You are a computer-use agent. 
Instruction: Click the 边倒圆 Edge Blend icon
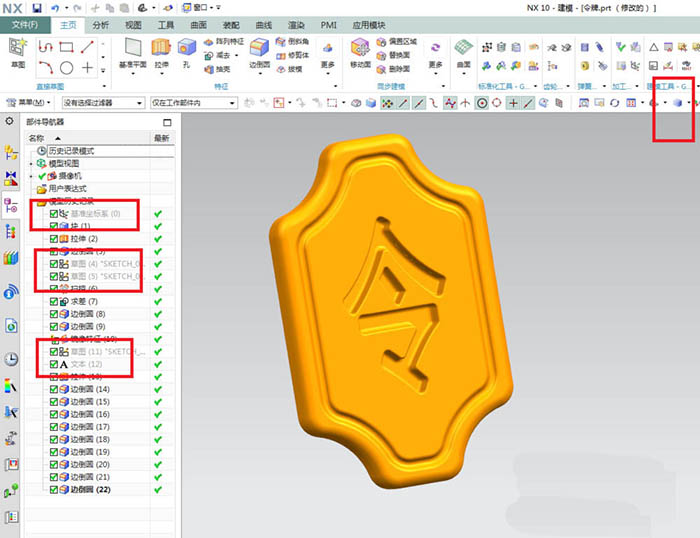tap(259, 47)
